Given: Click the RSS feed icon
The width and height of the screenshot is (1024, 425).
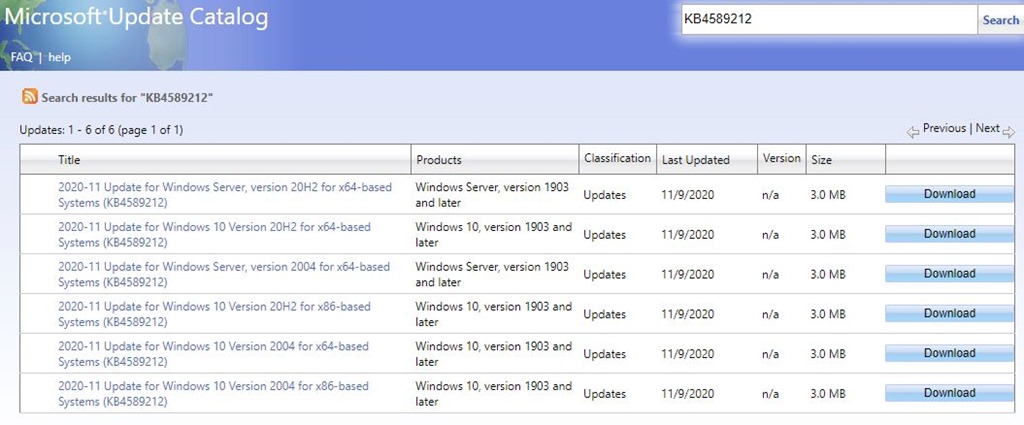Looking at the screenshot, I should click(30, 97).
